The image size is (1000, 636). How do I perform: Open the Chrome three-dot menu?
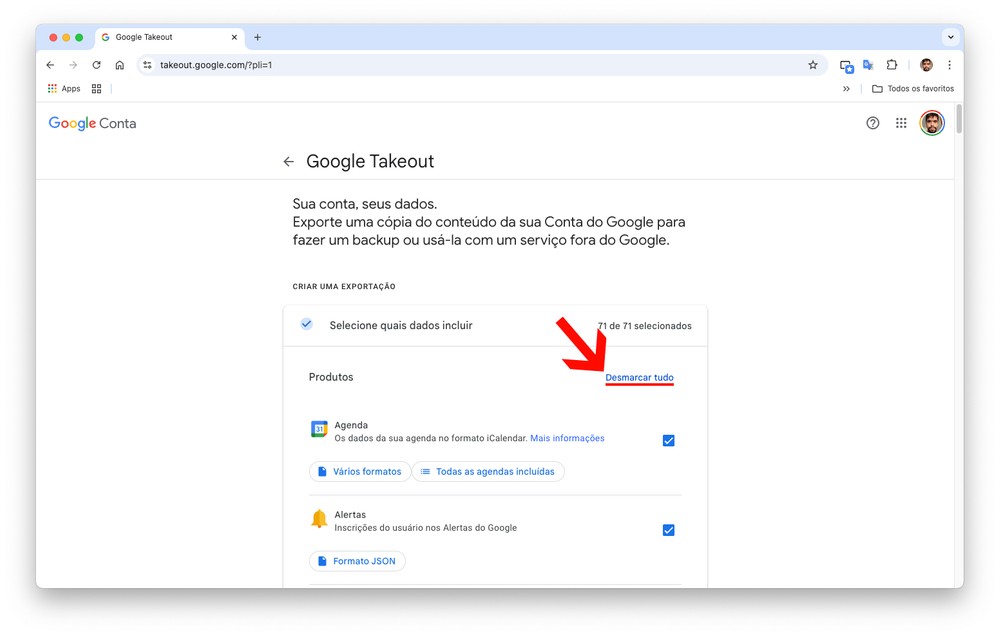[950, 65]
